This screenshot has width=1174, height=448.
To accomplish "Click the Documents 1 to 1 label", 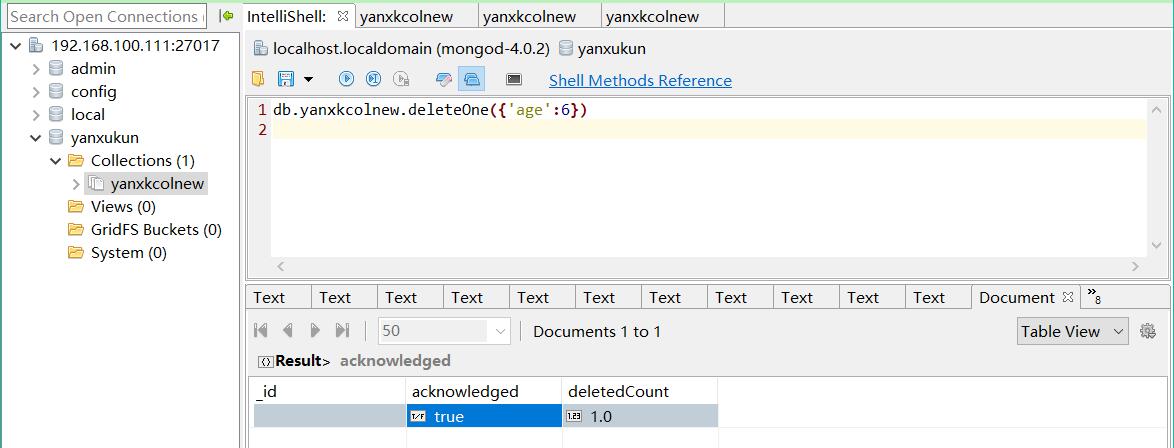I will pyautogui.click(x=597, y=332).
